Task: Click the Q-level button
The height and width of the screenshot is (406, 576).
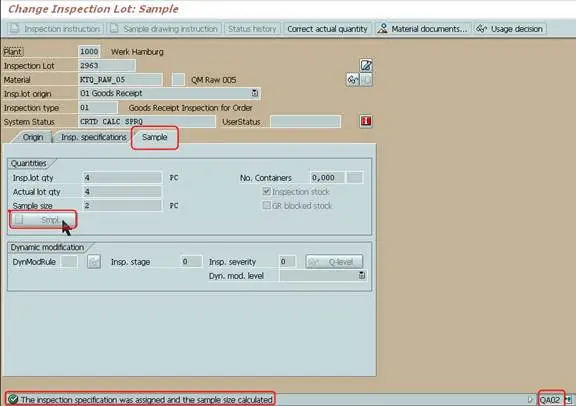Action: 334,262
